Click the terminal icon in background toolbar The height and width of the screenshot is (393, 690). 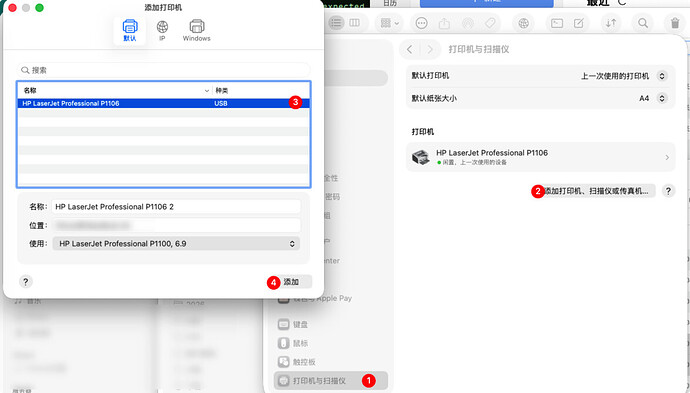tap(557, 23)
